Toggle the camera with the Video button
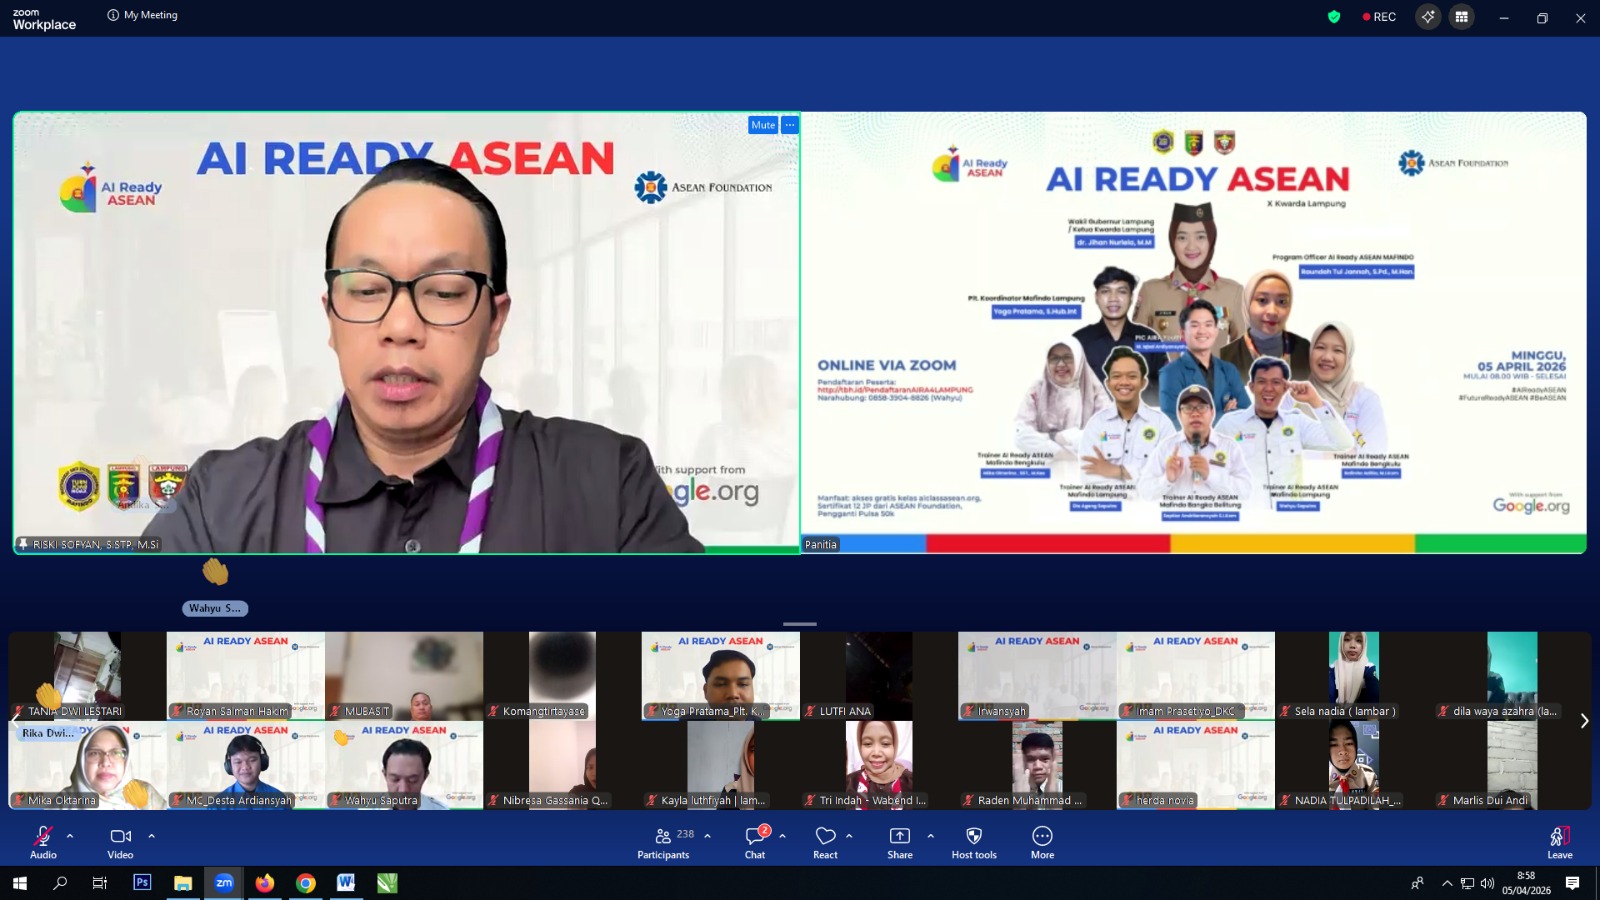 tap(120, 841)
